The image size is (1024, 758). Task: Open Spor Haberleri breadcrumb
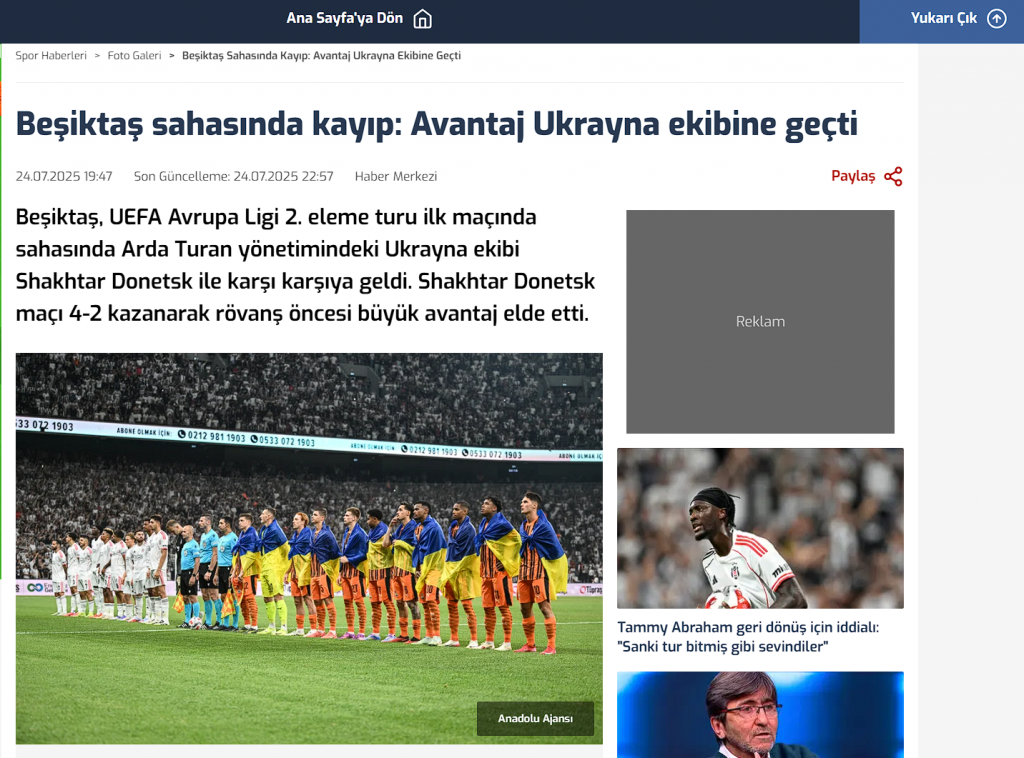click(51, 55)
